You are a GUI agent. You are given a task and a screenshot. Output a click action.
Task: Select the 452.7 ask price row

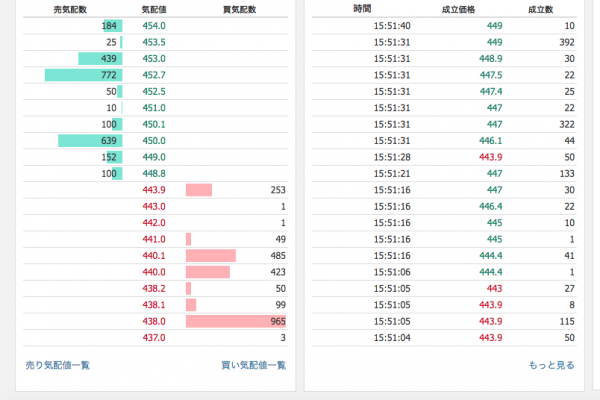point(155,75)
